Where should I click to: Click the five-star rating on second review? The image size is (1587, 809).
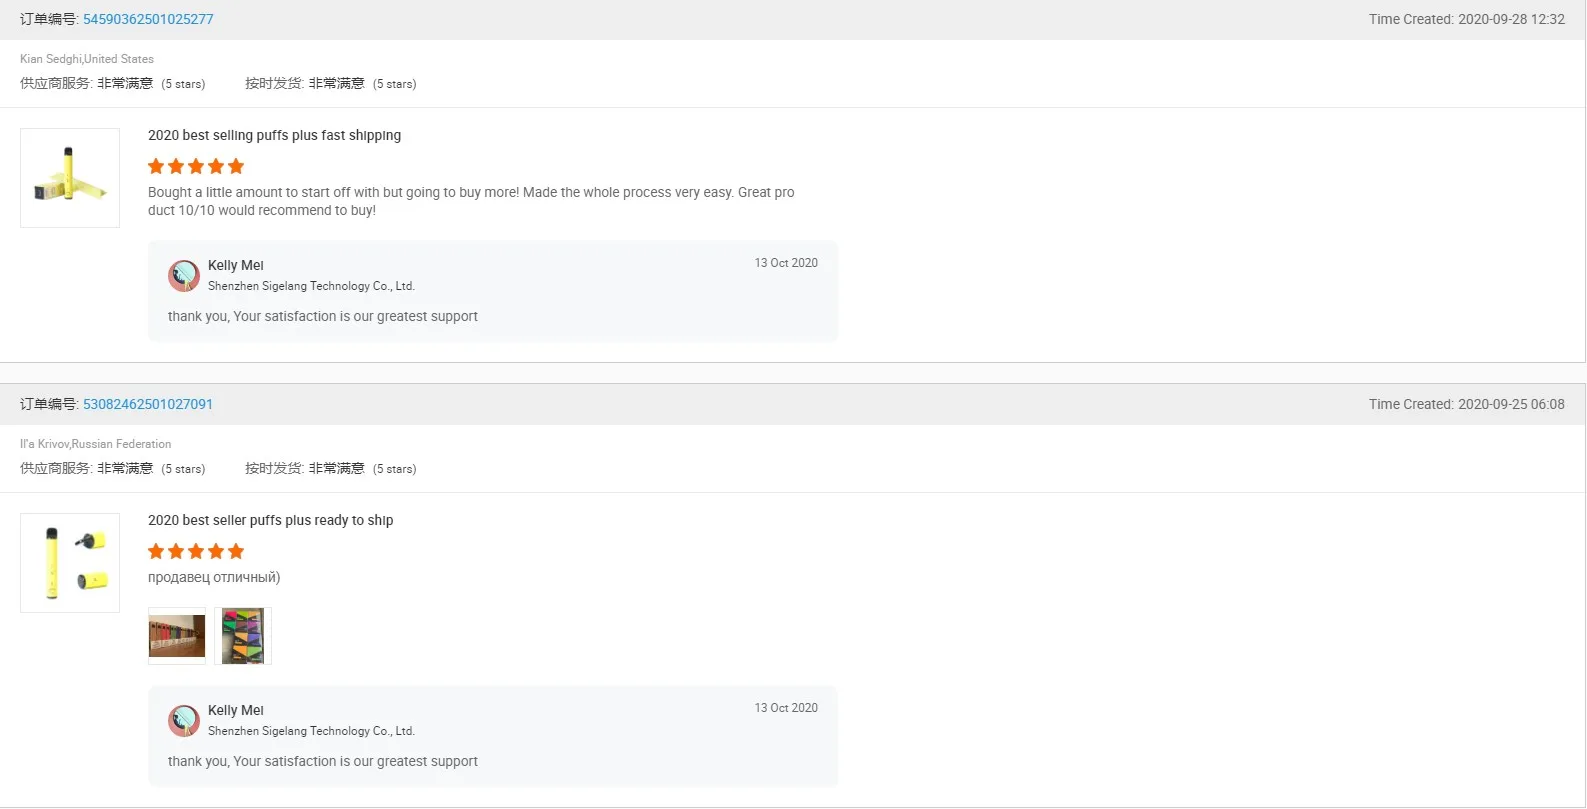click(196, 551)
